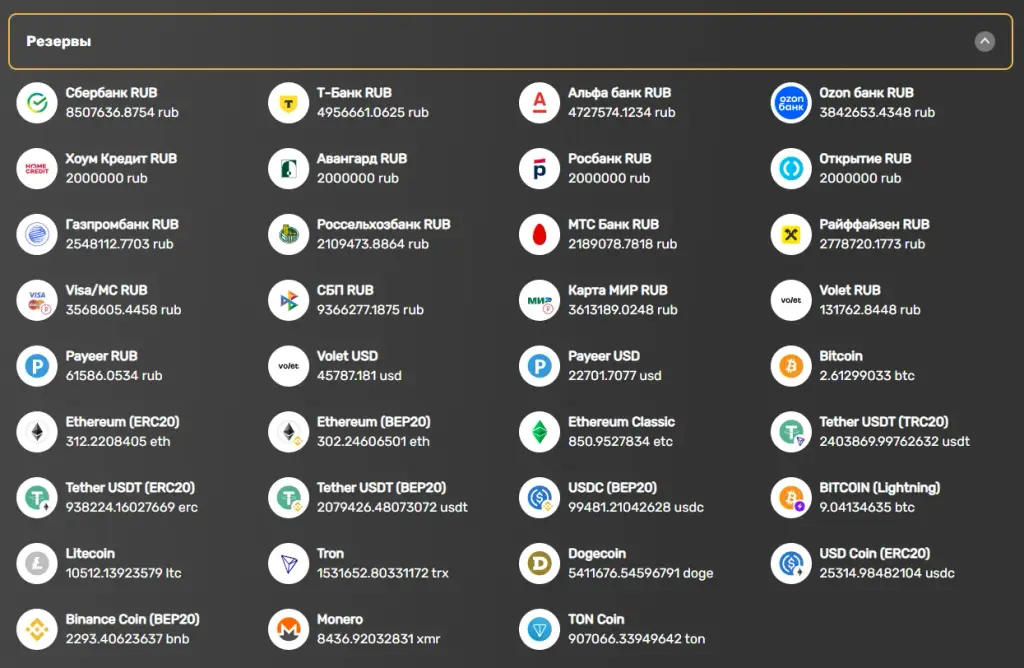Click the USD Coin (ERC20) icon
The width and height of the screenshot is (1024, 668).
[x=791, y=564]
